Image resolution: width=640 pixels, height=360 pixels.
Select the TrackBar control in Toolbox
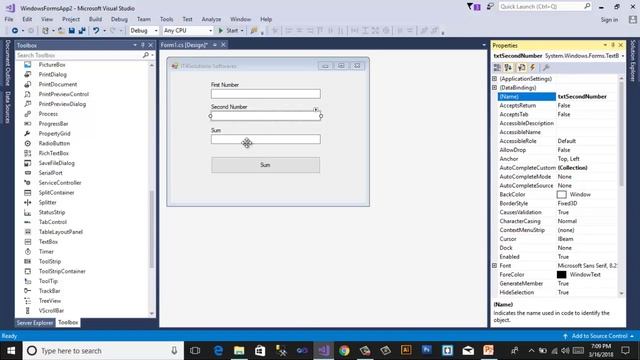(49, 291)
